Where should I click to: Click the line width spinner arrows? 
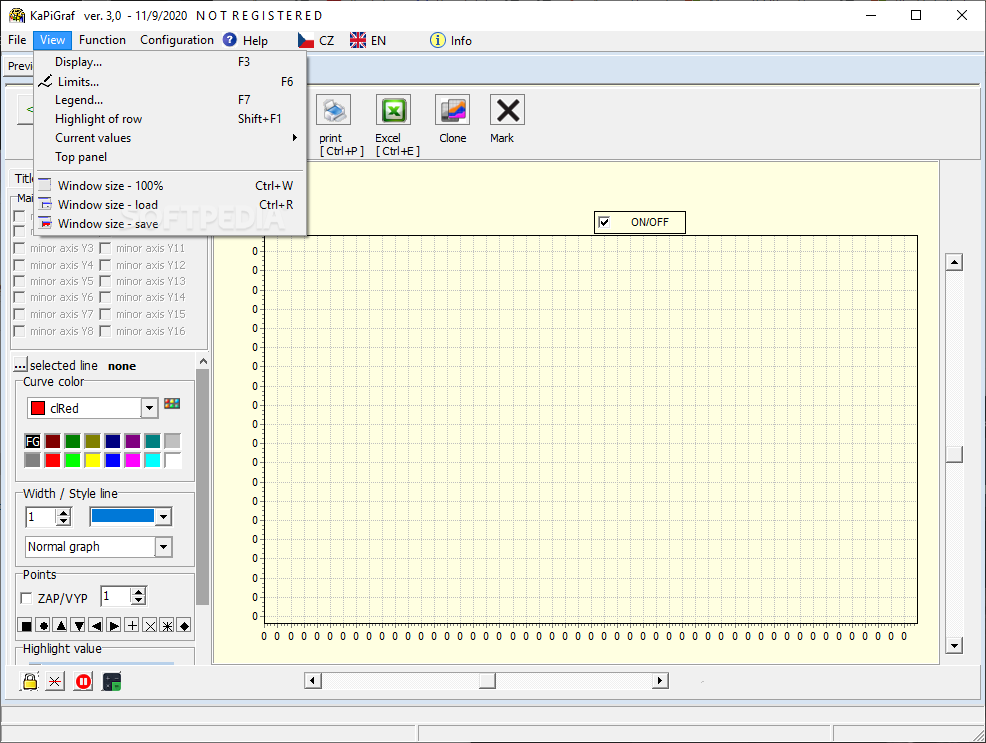(x=63, y=517)
